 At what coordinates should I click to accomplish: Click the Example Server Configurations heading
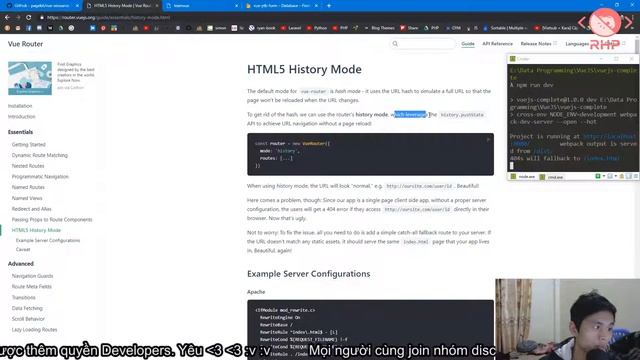309,274
